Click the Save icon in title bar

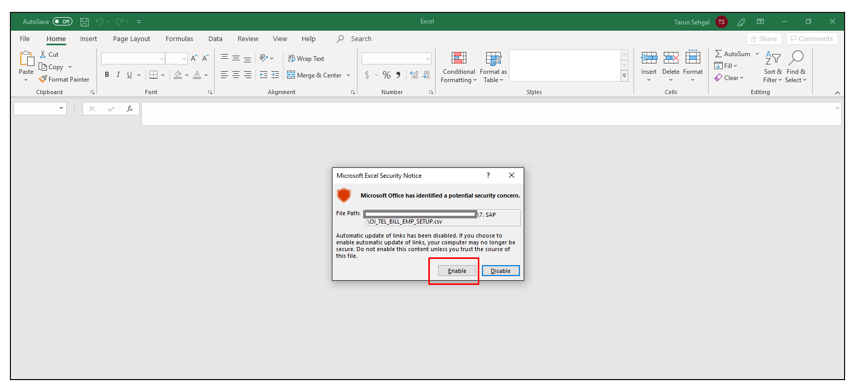[x=84, y=22]
